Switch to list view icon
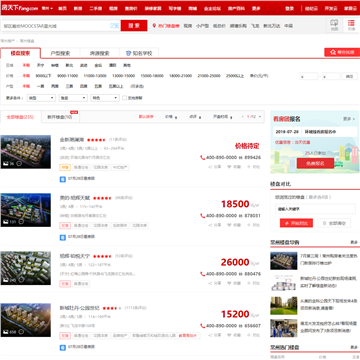This screenshot has height=360, width=360. 351,25
